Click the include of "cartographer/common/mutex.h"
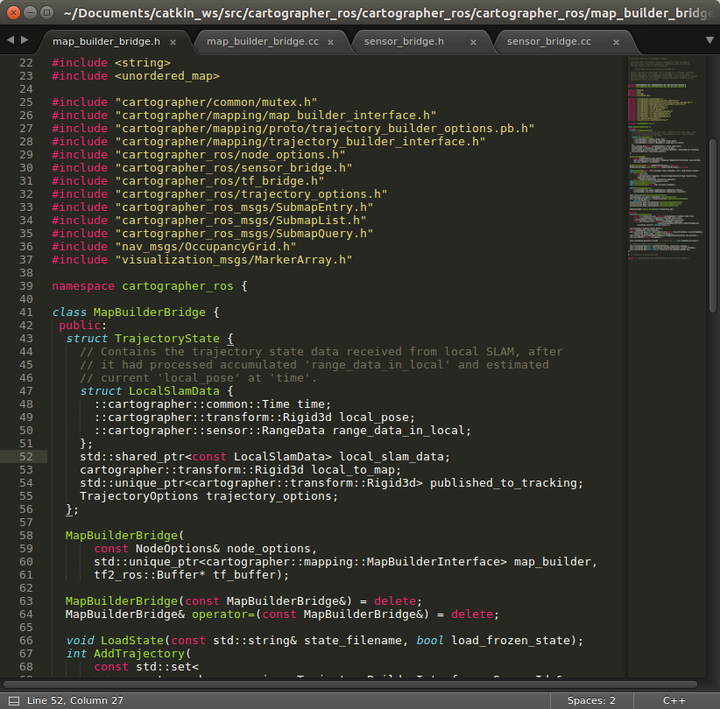The width and height of the screenshot is (720, 709). point(216,102)
